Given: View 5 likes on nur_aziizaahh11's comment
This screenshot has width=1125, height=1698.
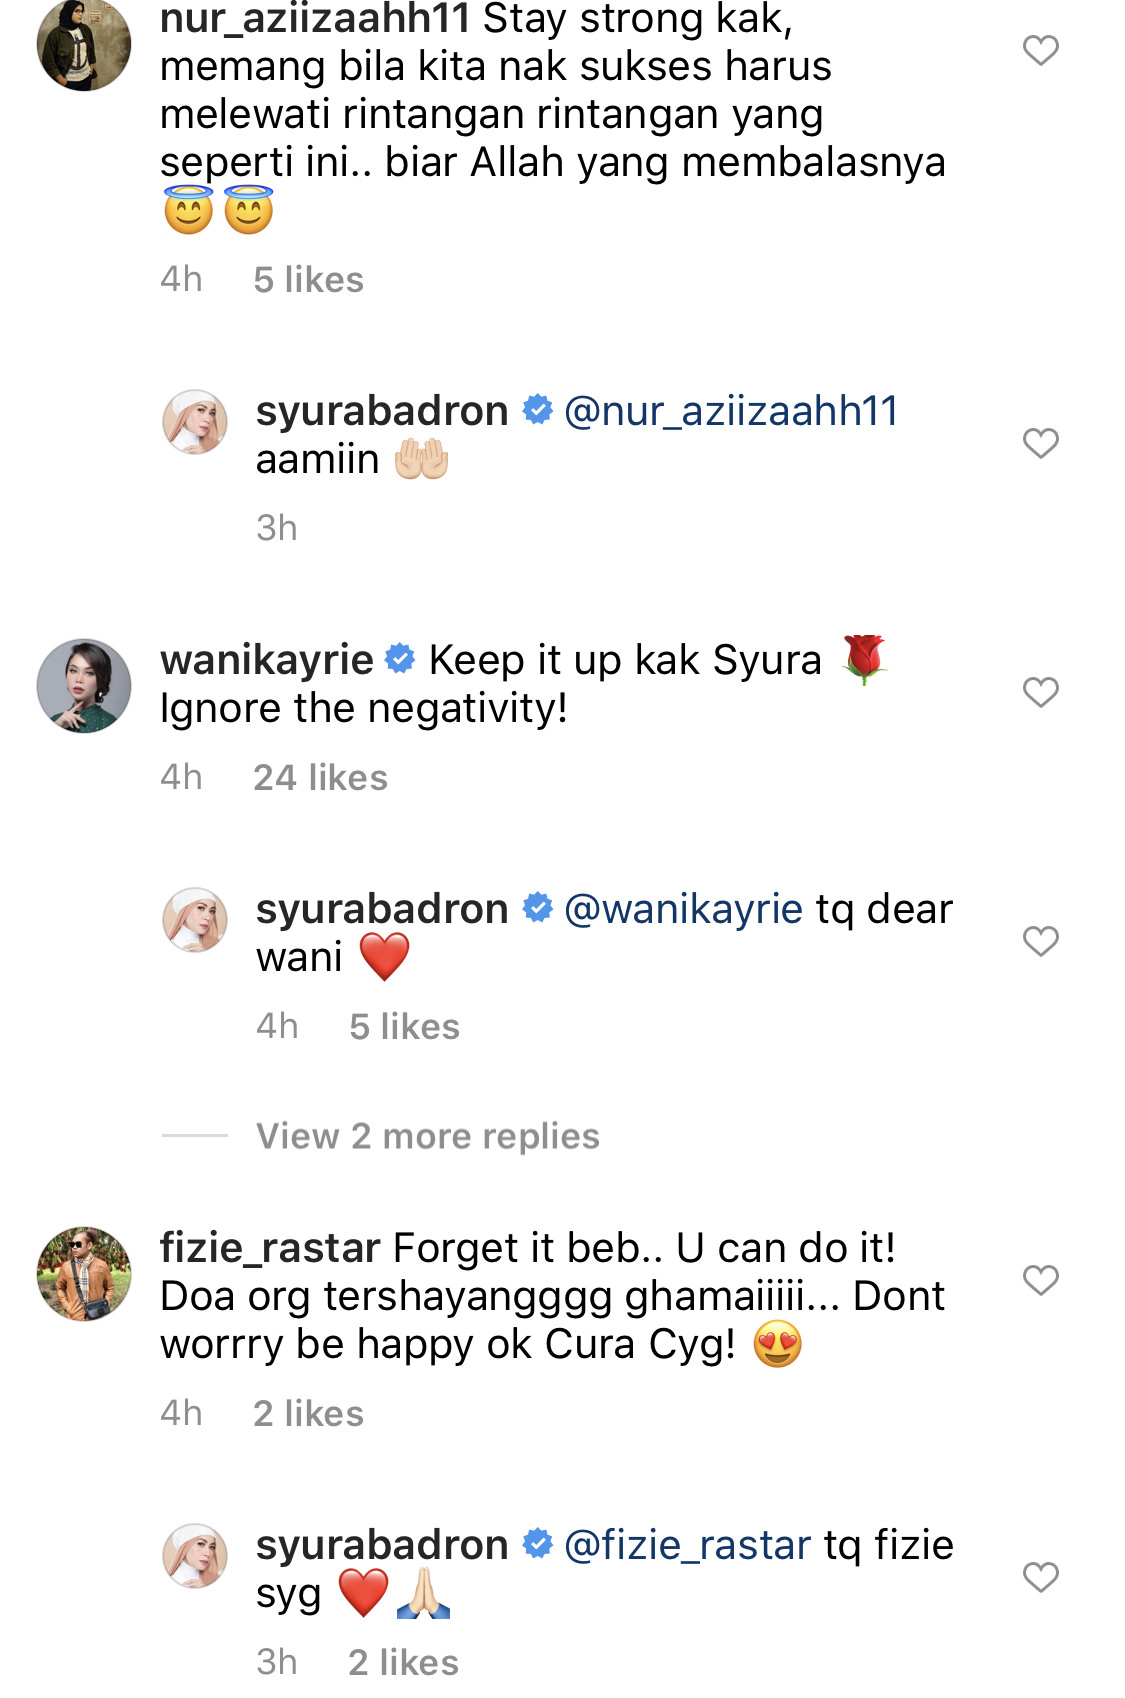Looking at the screenshot, I should tap(308, 279).
